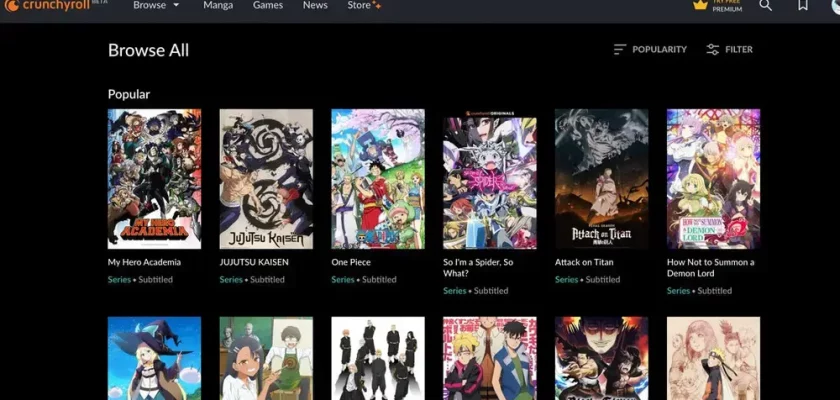Expand the Browse dropdown menu

click(x=156, y=5)
